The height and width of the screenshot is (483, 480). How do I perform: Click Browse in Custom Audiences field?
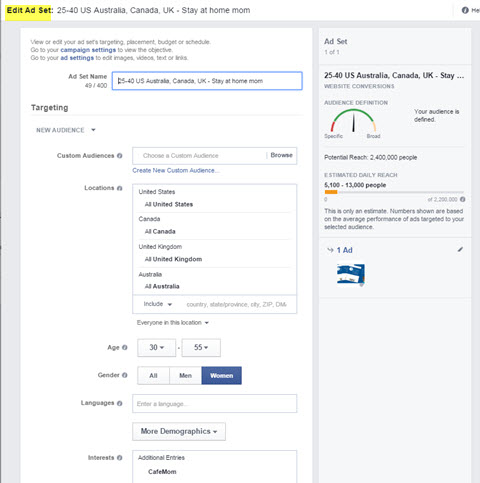click(281, 155)
